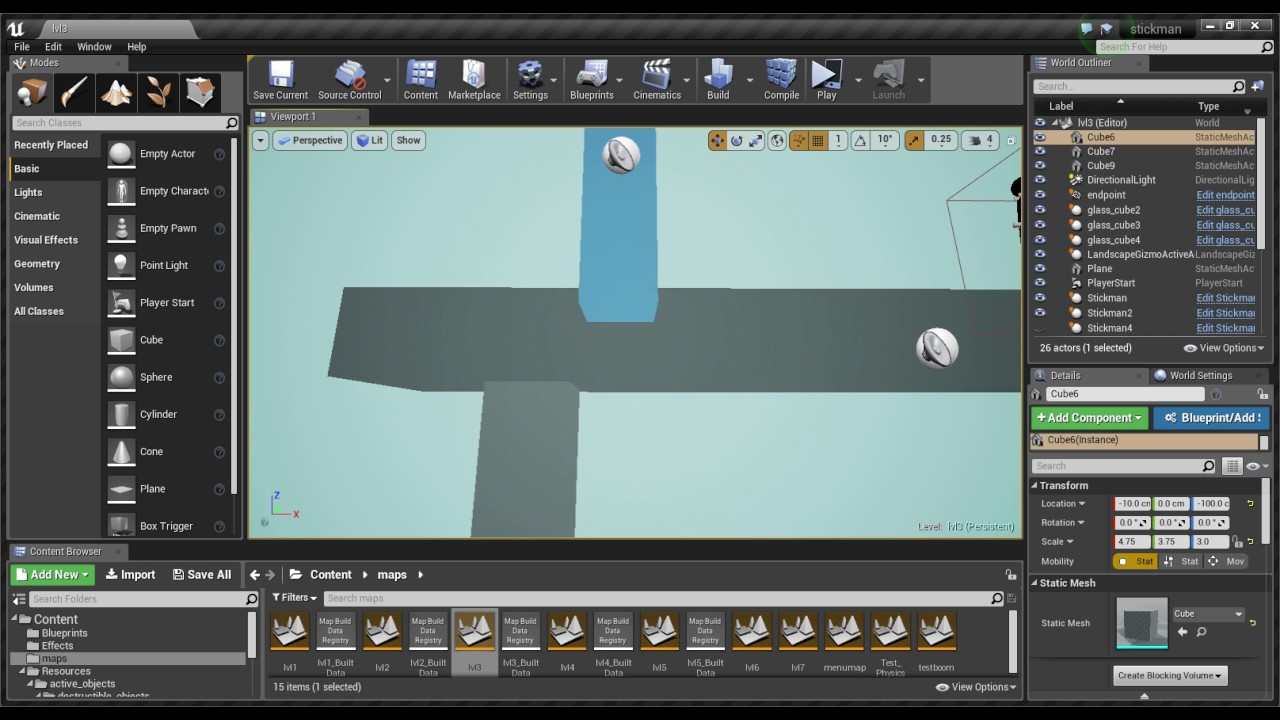Click the Cinematics clapperboard icon
Viewport: 1280px width, 720px height.
657,80
